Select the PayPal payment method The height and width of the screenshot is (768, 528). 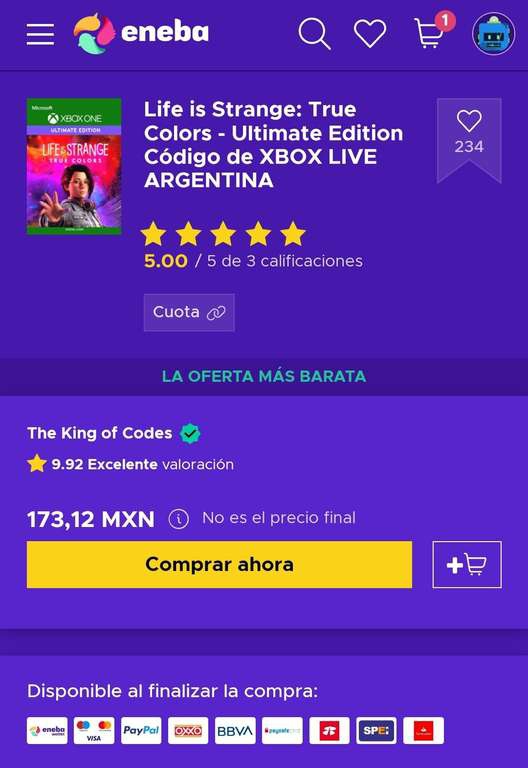point(141,730)
